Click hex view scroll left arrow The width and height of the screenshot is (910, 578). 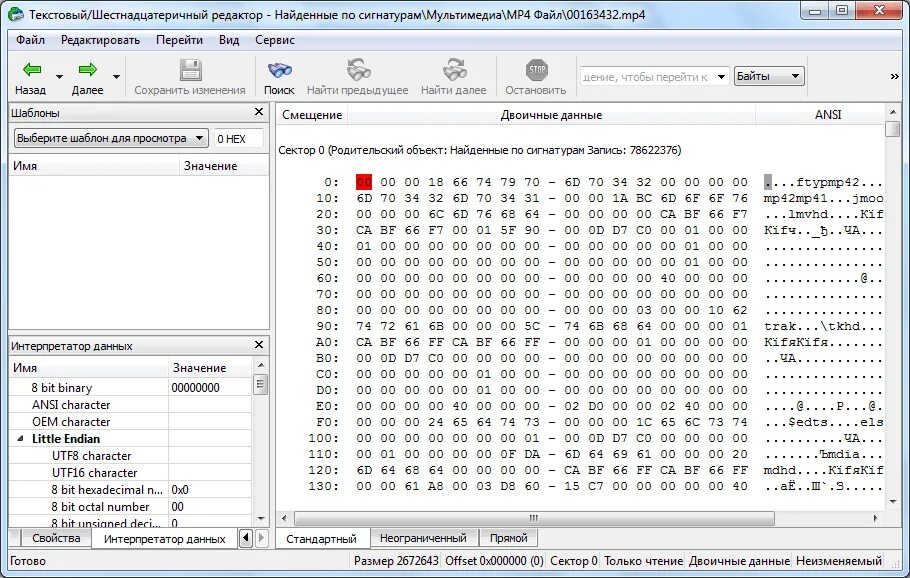(284, 518)
